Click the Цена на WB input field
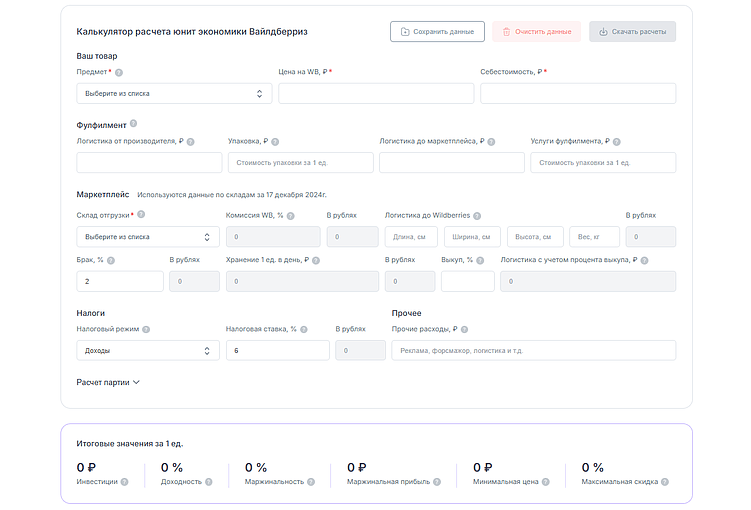This screenshot has height=510, width=751. (376, 93)
